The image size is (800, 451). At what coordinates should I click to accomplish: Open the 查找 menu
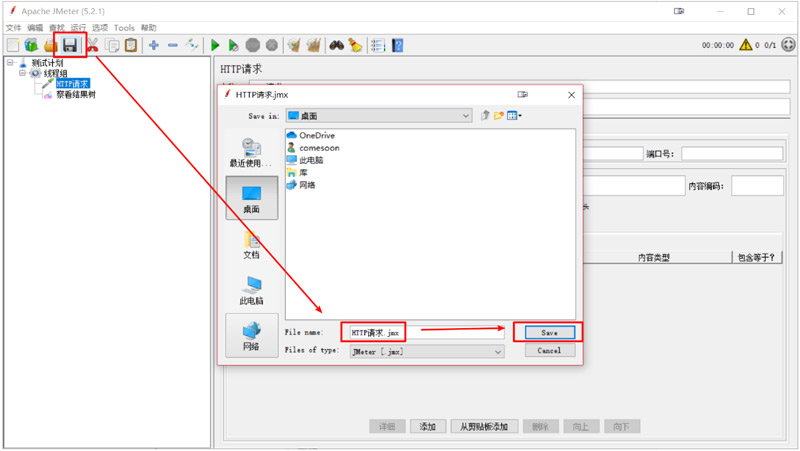(57, 28)
